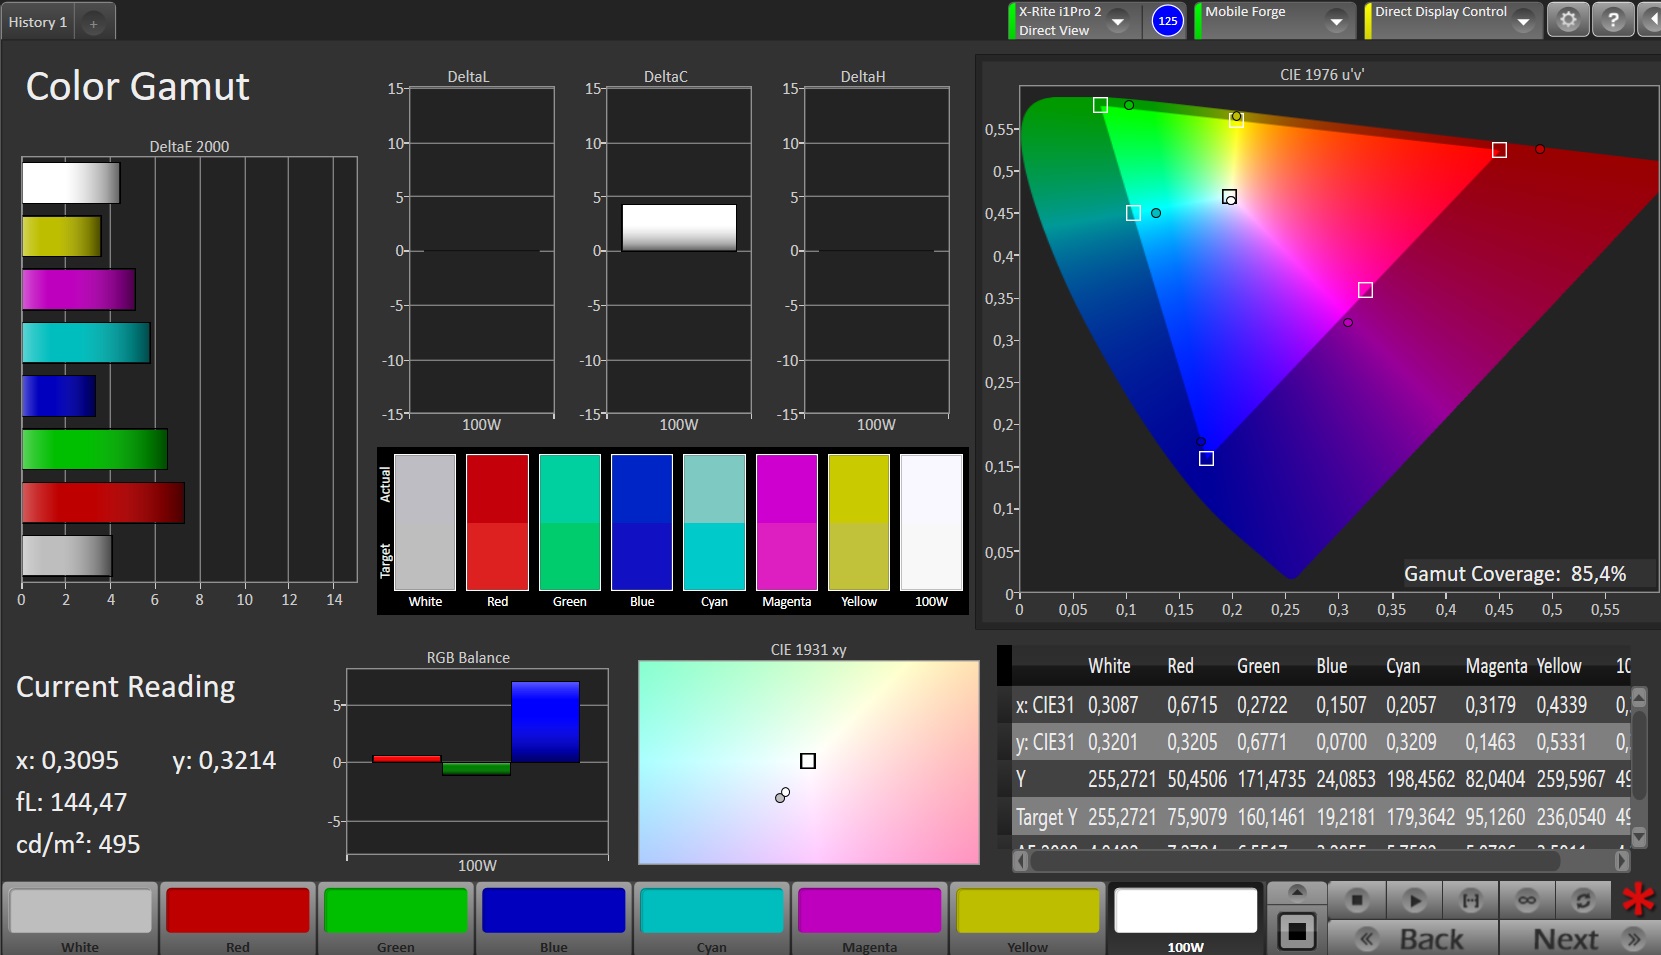1661x955 pixels.
Task: Switch to the History 1 tab
Action: coord(38,22)
